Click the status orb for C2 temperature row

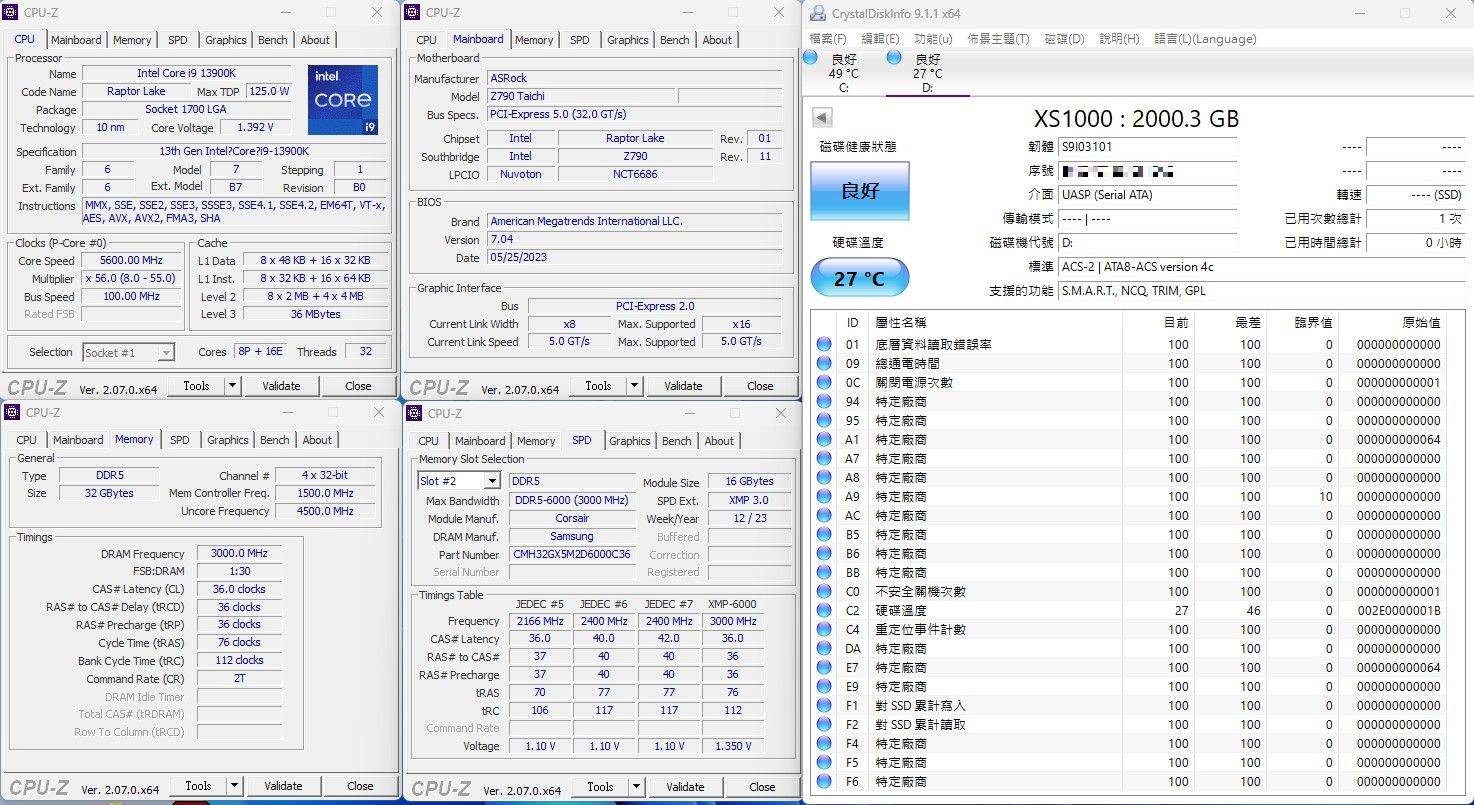[824, 610]
